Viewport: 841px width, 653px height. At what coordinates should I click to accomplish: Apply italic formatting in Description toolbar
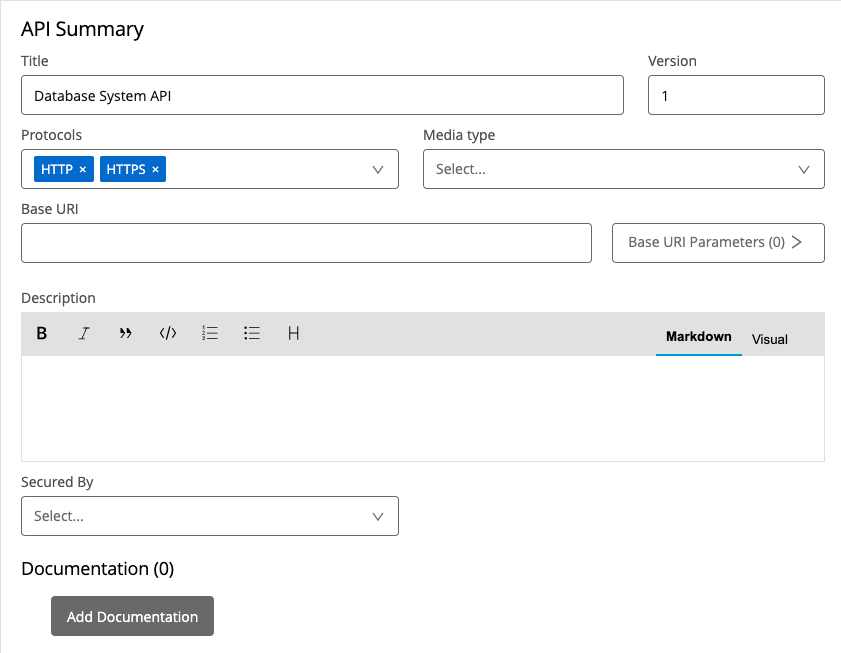(84, 334)
